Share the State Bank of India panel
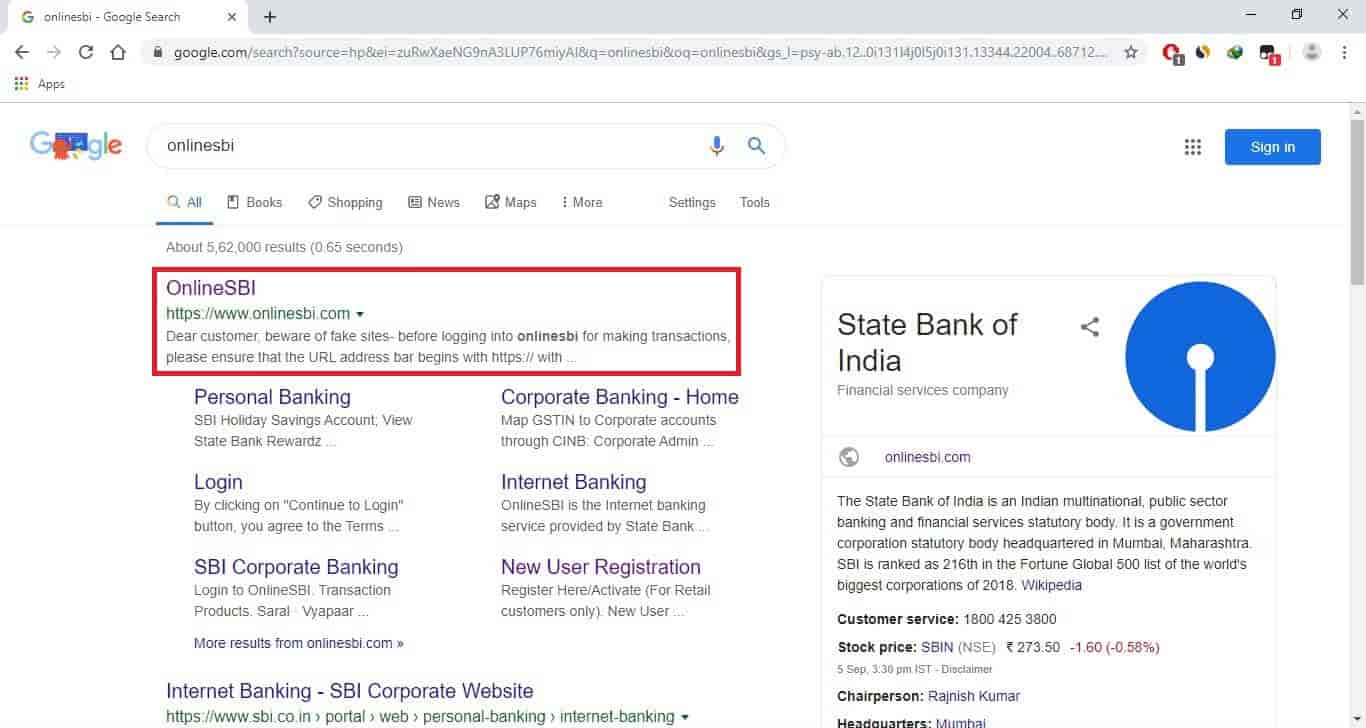 coord(1090,326)
